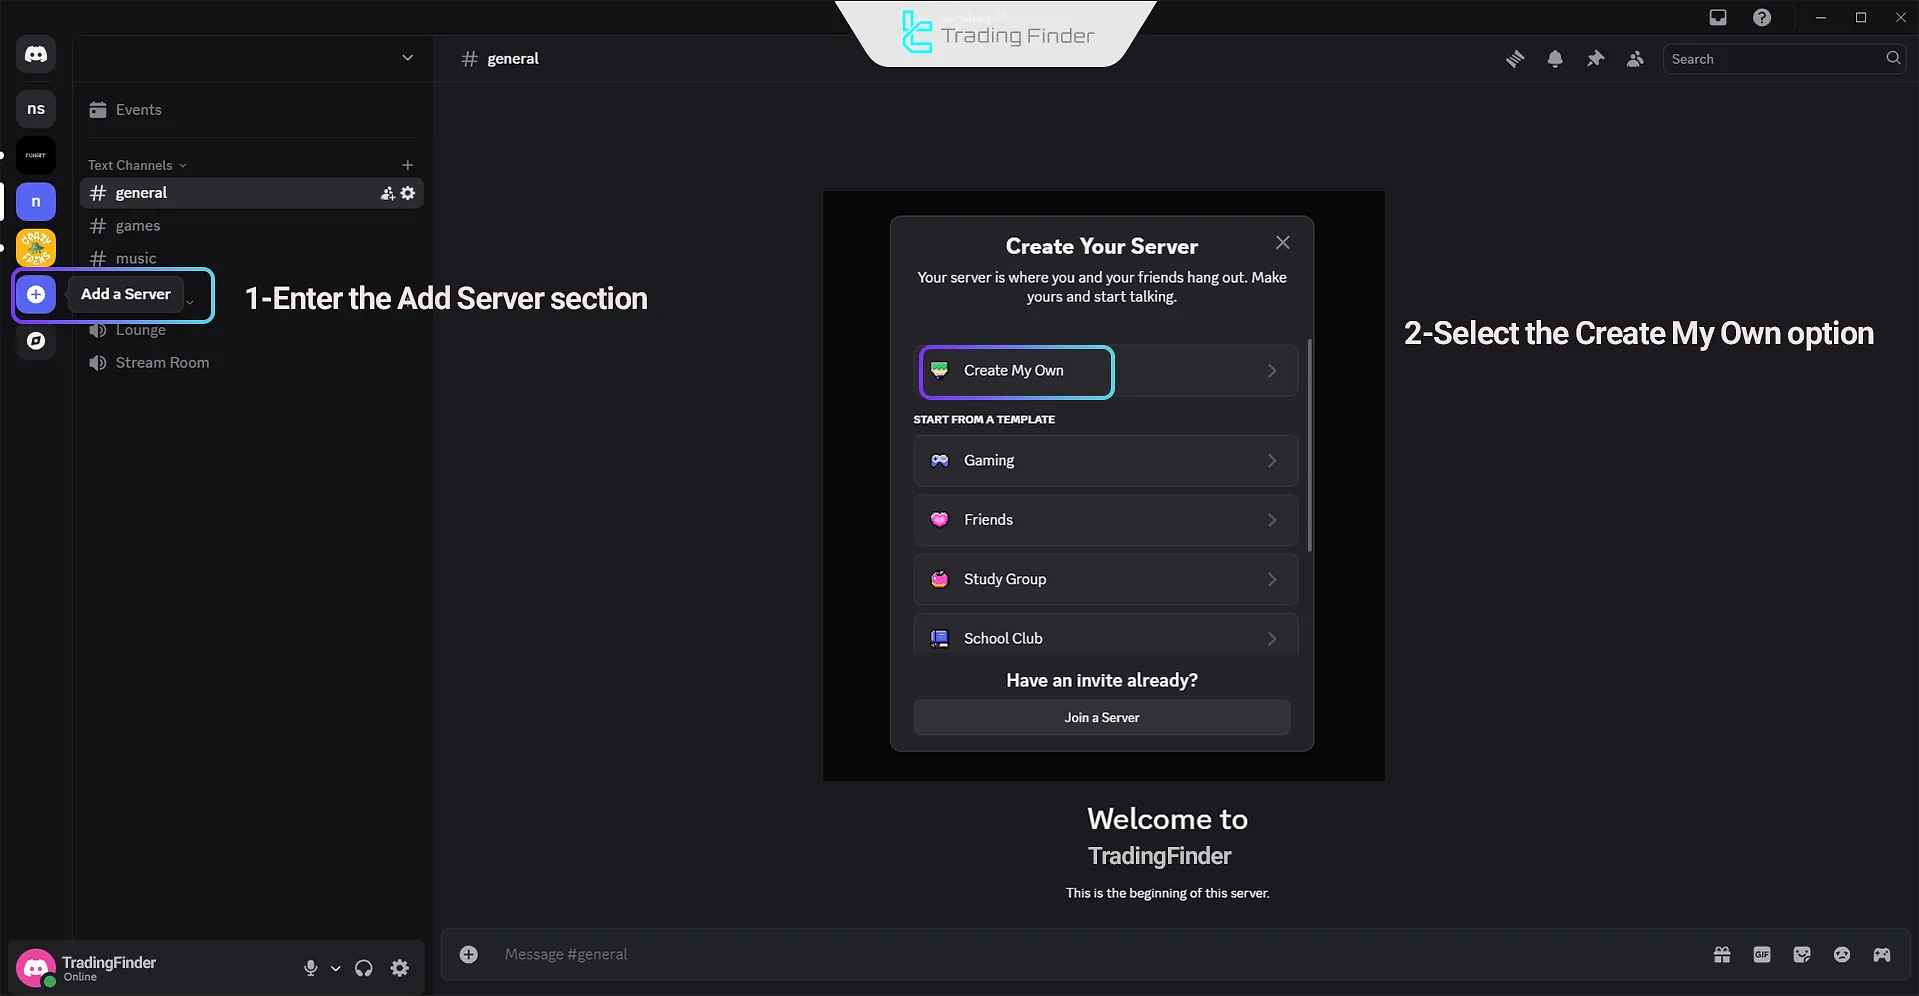
Task: Open User Settings gear icon
Action: (400, 968)
